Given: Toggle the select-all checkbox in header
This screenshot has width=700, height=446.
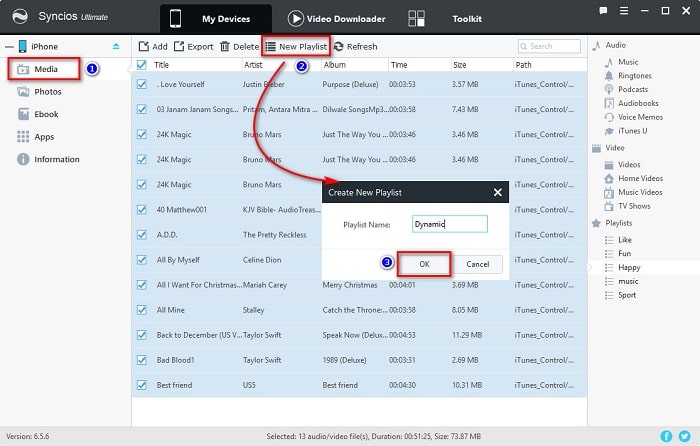Looking at the screenshot, I should (x=142, y=65).
